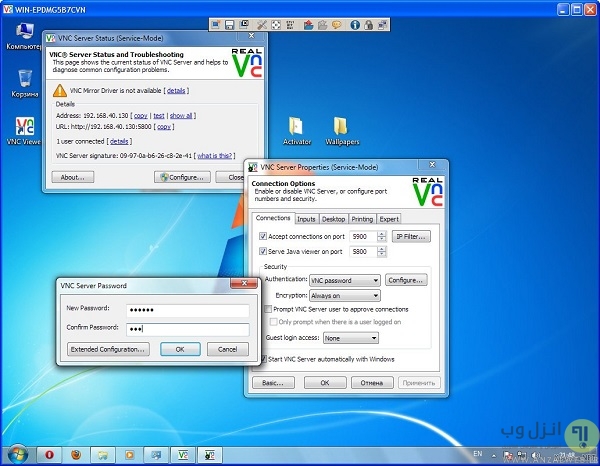Click the Basic... button in Properties

(273, 383)
